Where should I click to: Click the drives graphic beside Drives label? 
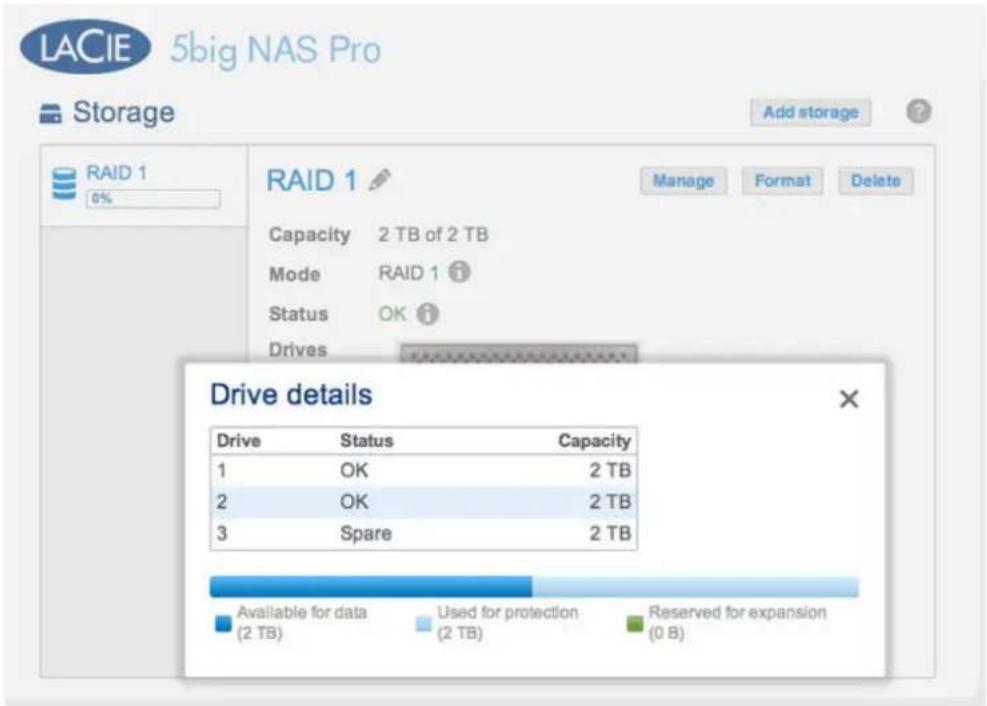(519, 353)
